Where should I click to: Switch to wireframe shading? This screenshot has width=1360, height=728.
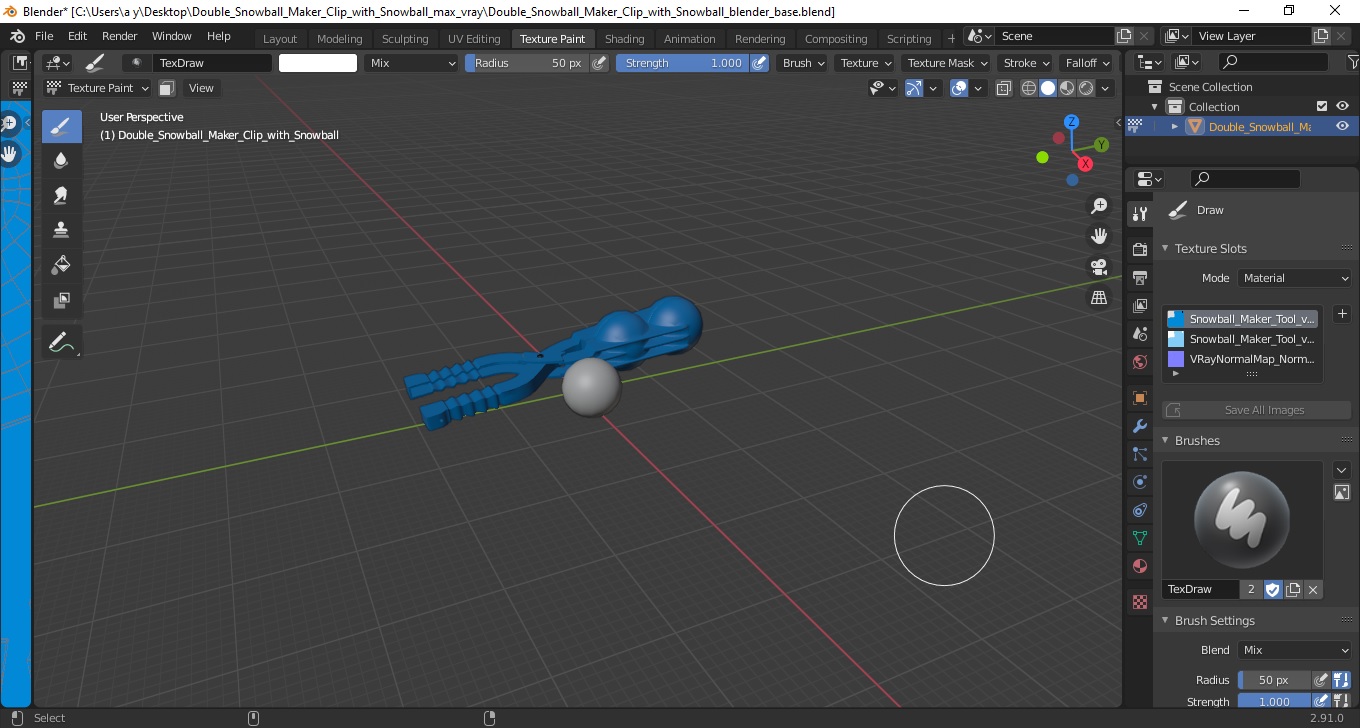[1029, 88]
